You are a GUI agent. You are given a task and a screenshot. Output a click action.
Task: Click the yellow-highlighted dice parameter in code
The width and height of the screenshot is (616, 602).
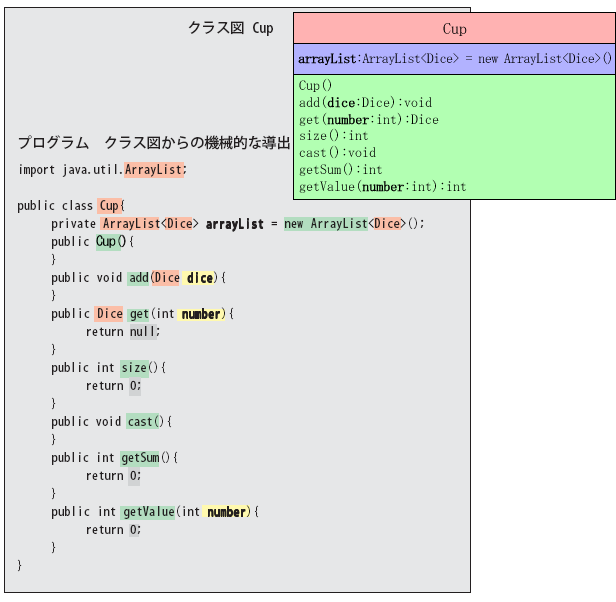(200, 278)
